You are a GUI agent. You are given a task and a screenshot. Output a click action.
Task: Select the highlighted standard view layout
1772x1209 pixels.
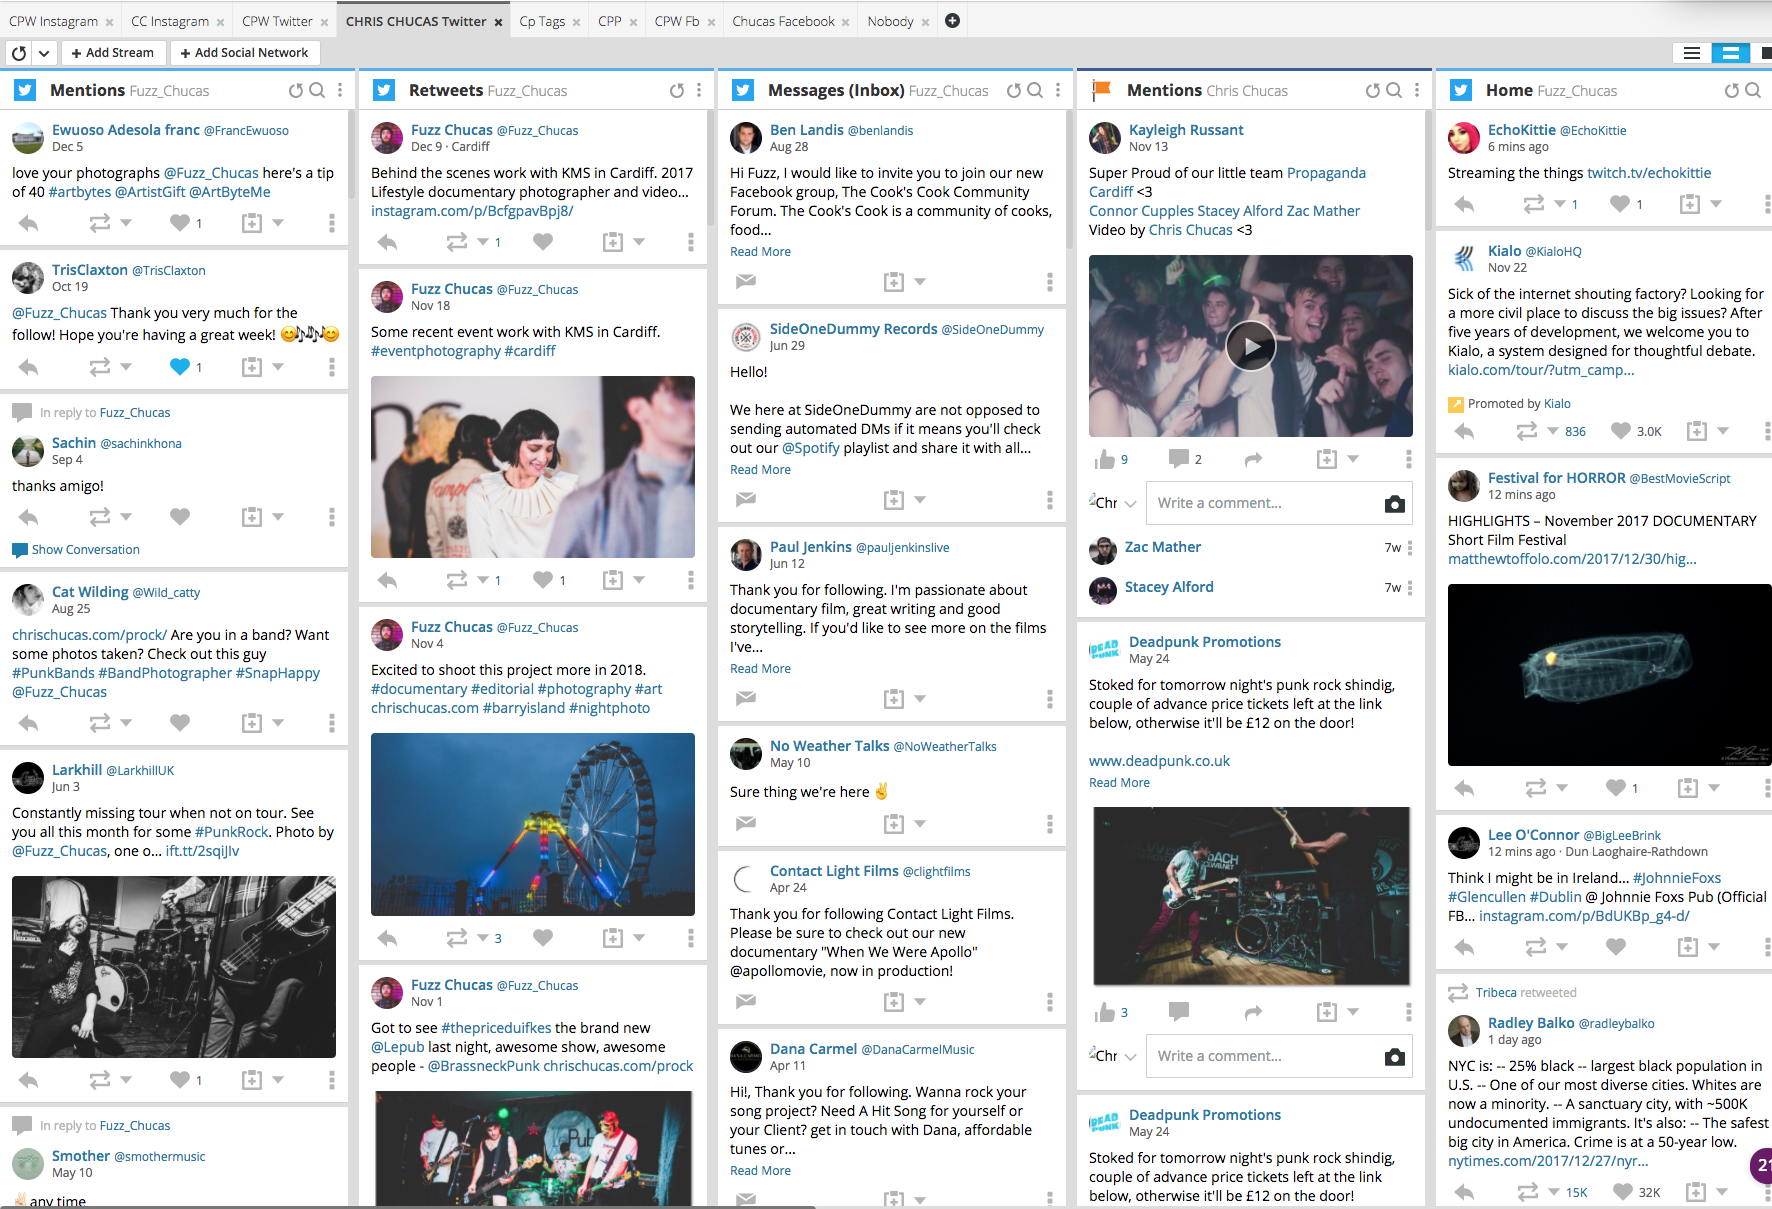1730,53
